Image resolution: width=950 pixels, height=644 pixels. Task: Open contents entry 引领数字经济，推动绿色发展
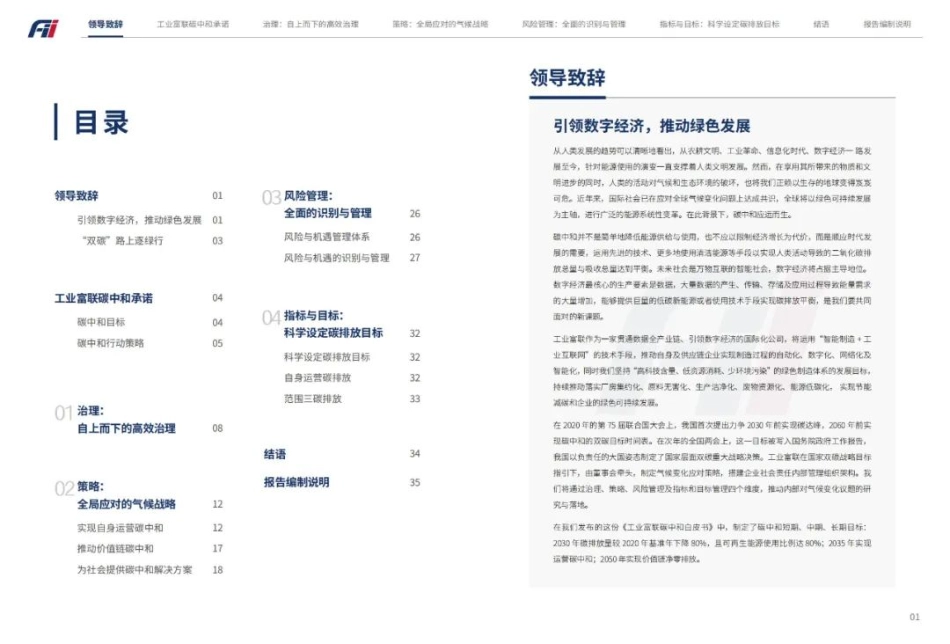[x=139, y=220]
